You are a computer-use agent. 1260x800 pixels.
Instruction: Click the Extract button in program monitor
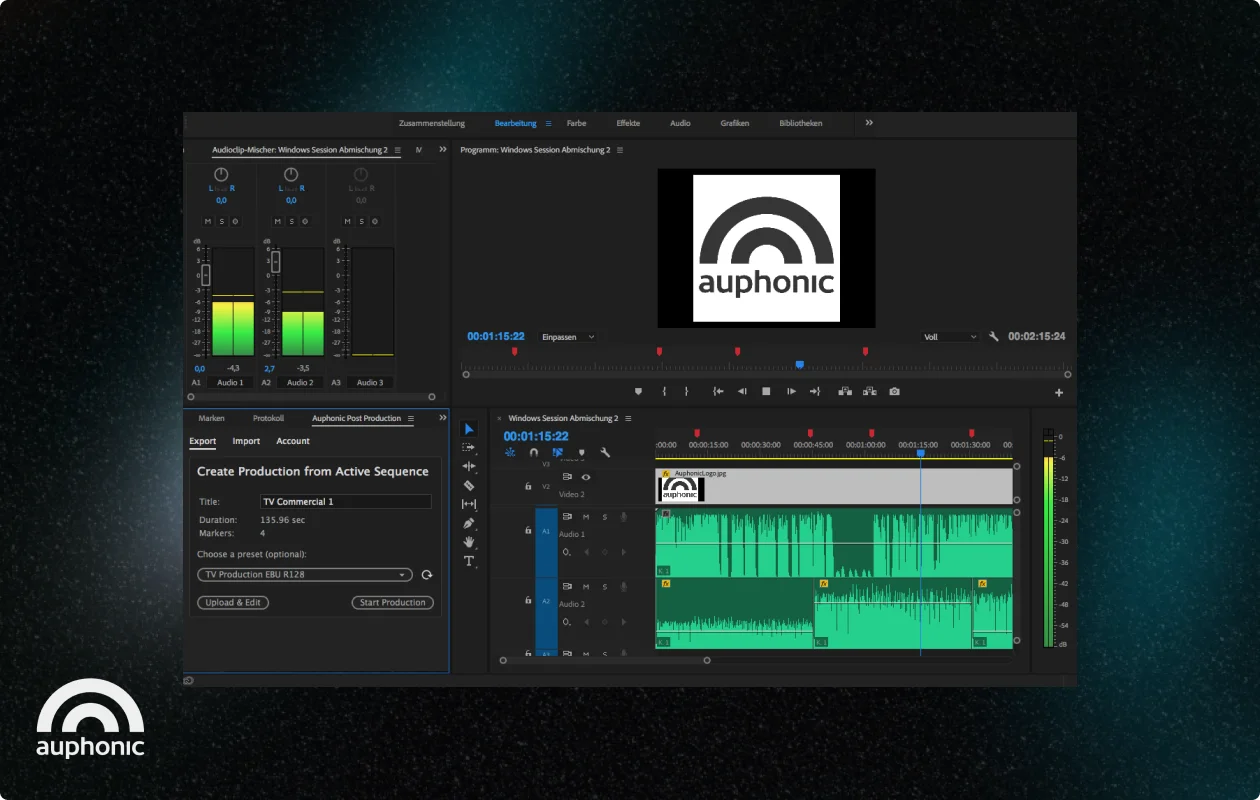[869, 392]
